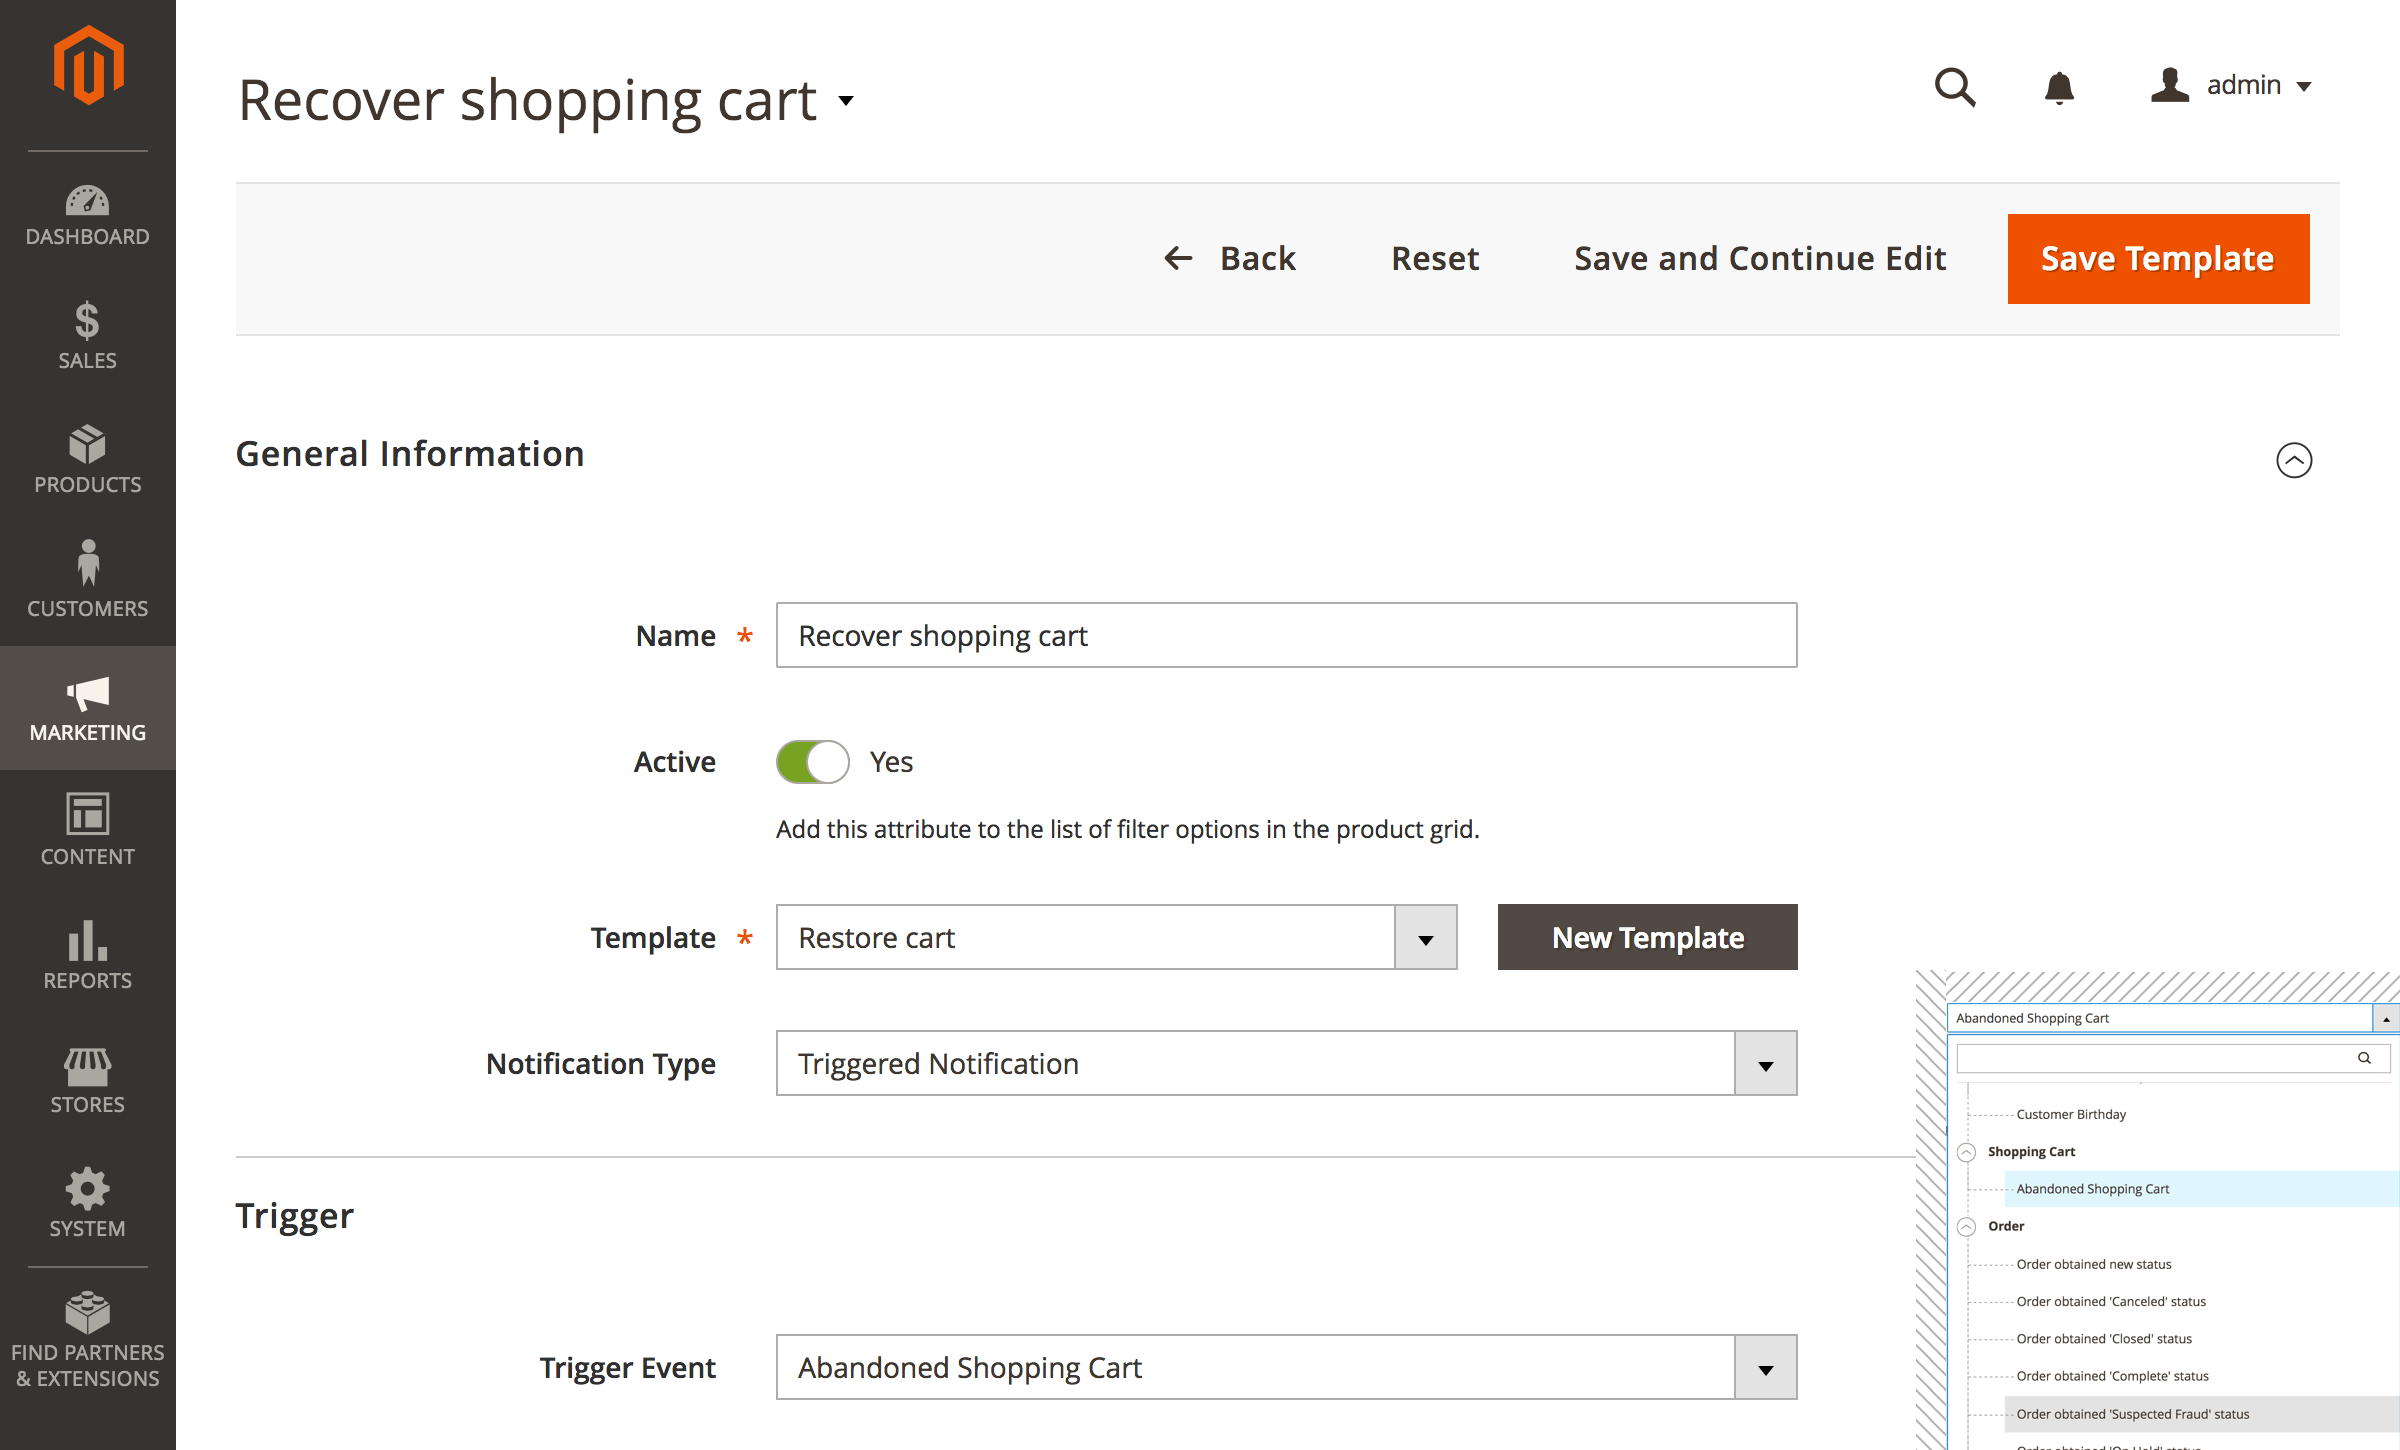
Task: Click the Yes label beside Active toggle
Action: click(x=891, y=762)
